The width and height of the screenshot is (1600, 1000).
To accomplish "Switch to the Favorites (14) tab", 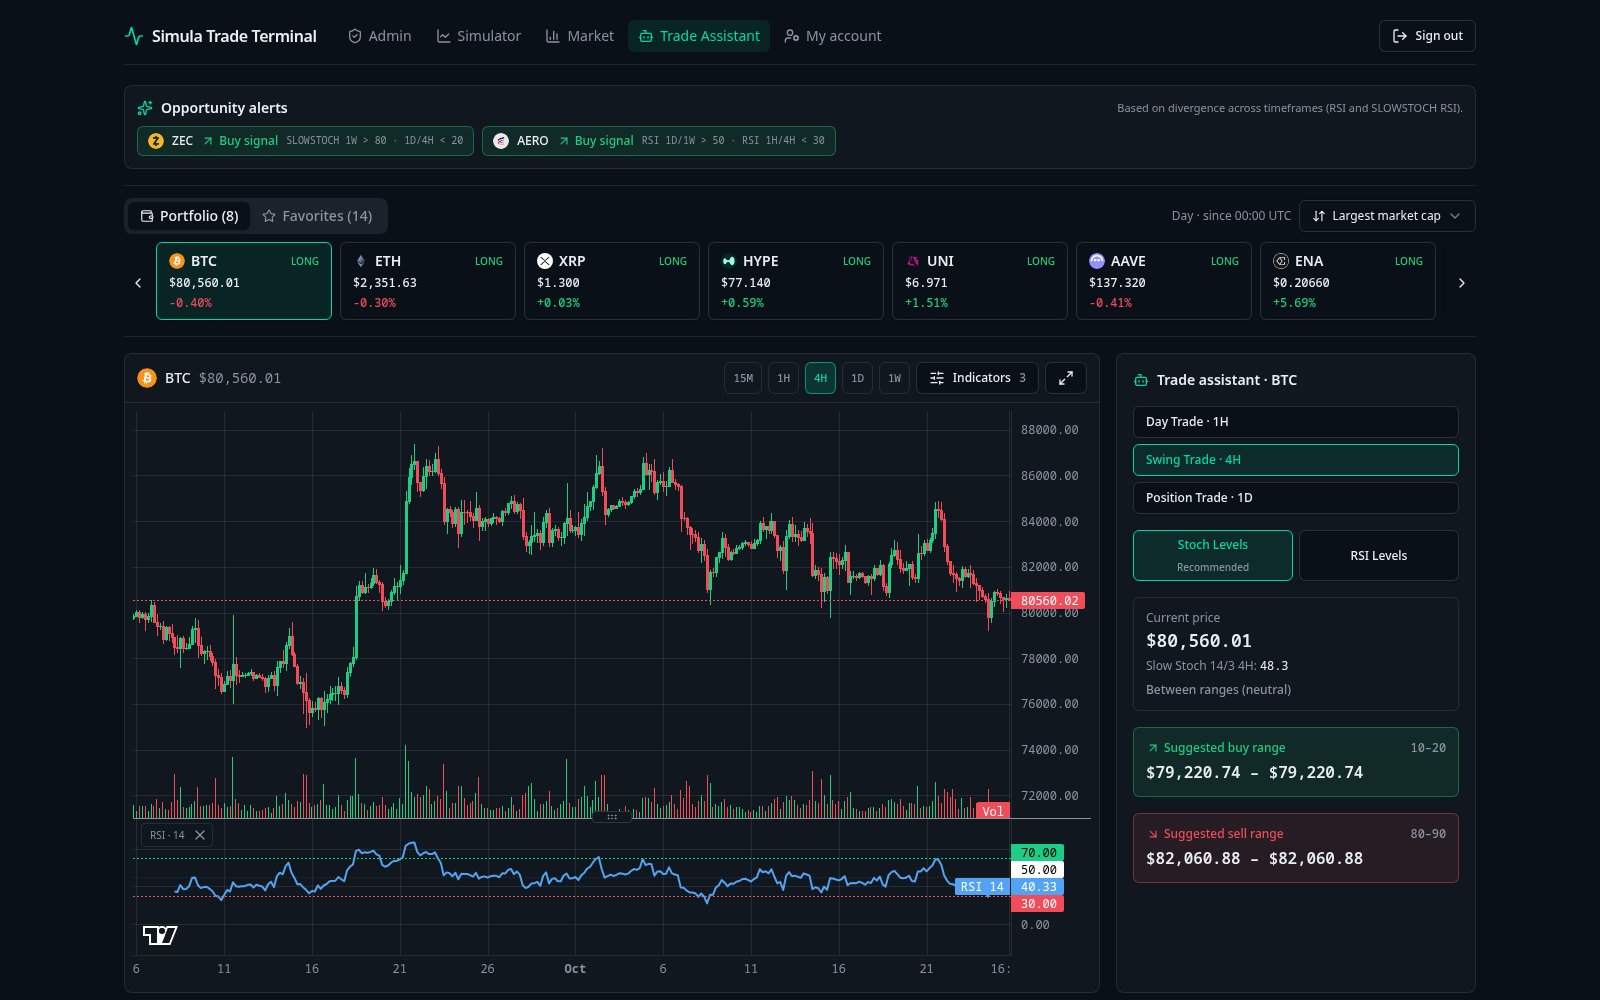I will 317,216.
